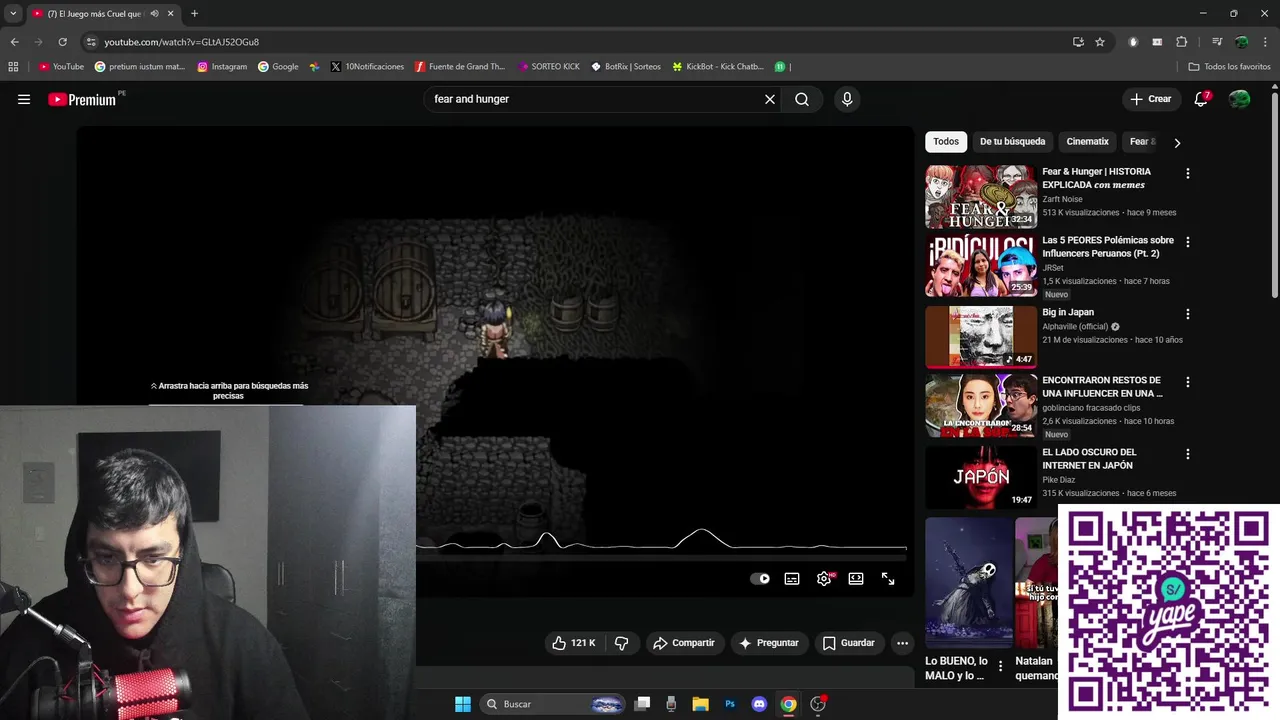Open Chrome media controls icon
The height and width of the screenshot is (720, 1280).
click(1217, 42)
